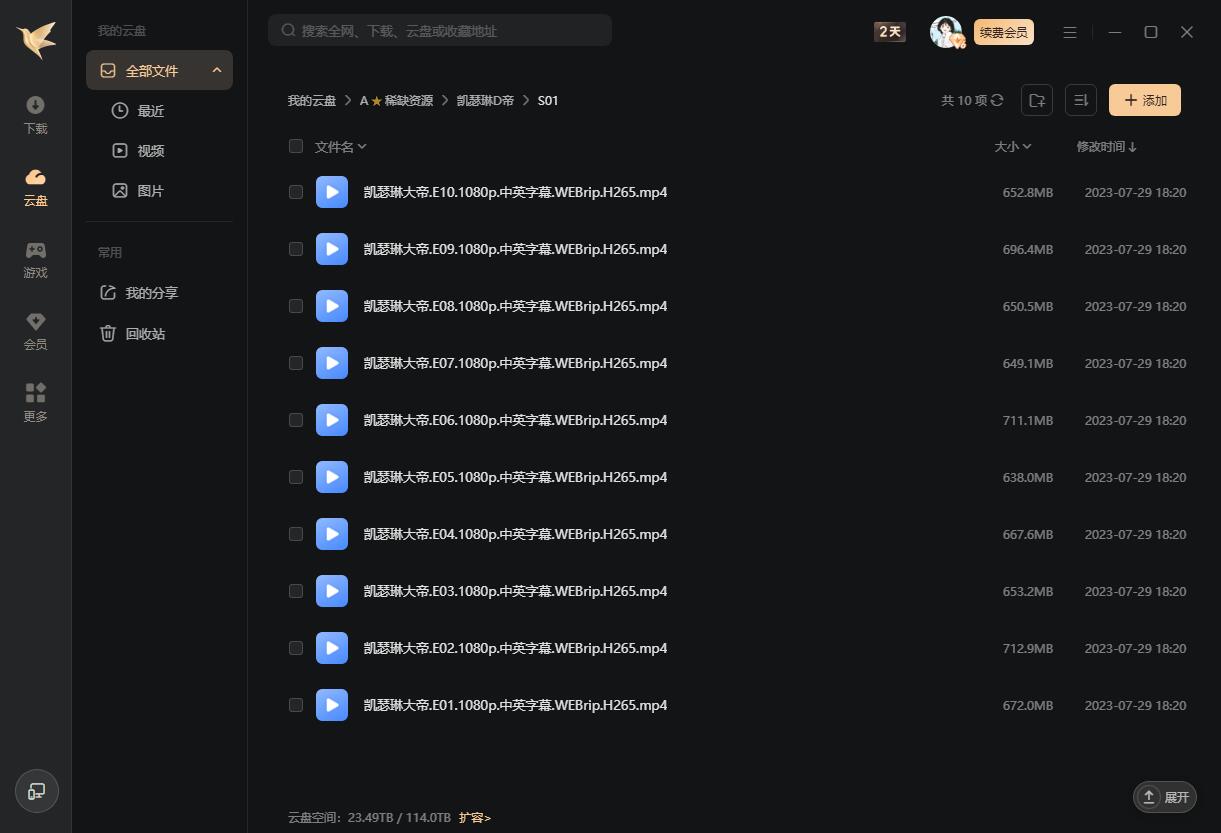Click the 添加 (Add) button
The width and height of the screenshot is (1221, 833).
coord(1145,100)
